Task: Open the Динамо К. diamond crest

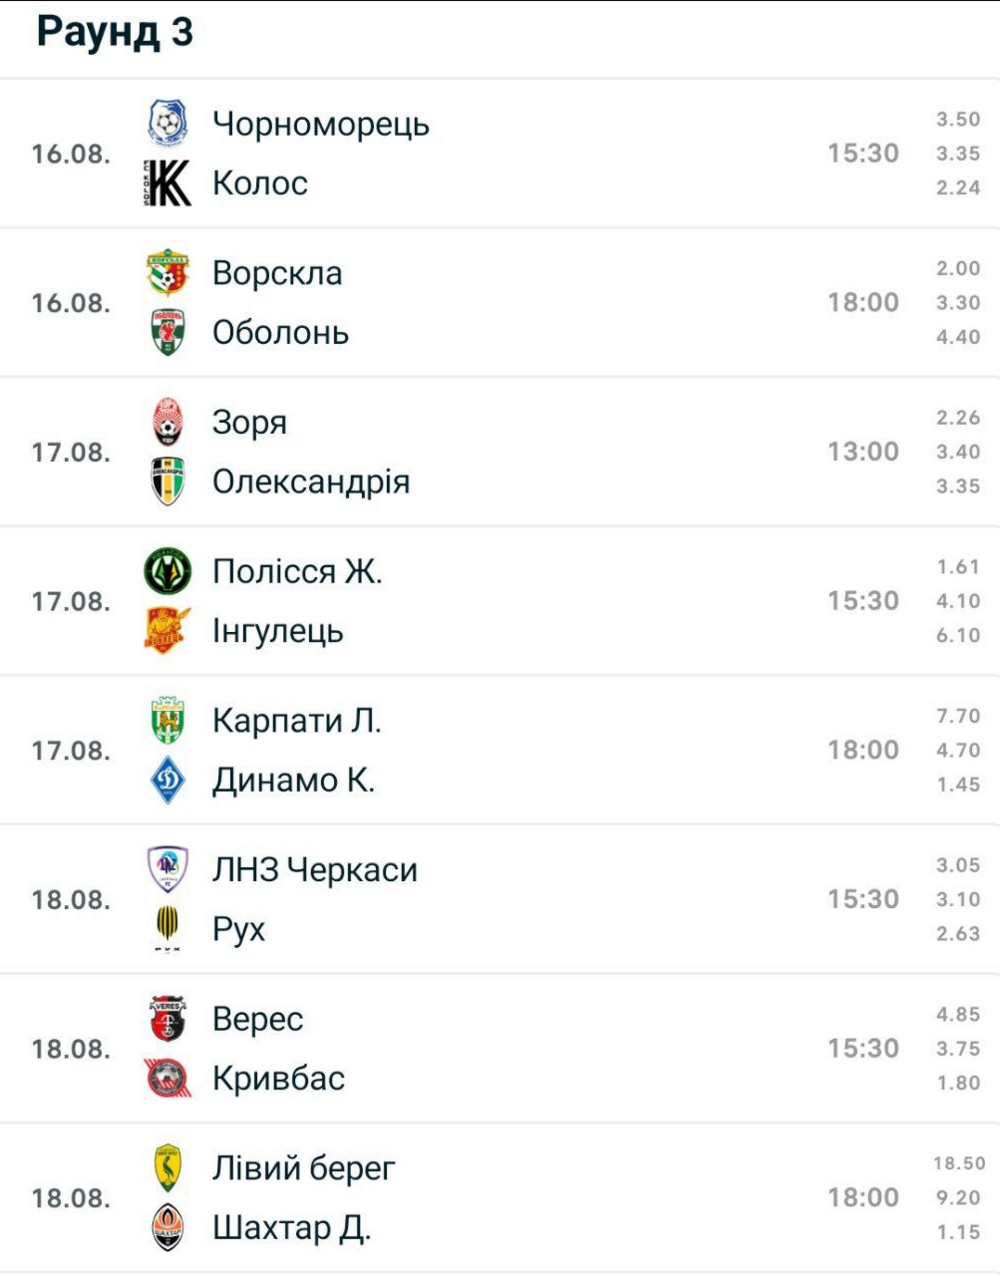Action: point(168,780)
